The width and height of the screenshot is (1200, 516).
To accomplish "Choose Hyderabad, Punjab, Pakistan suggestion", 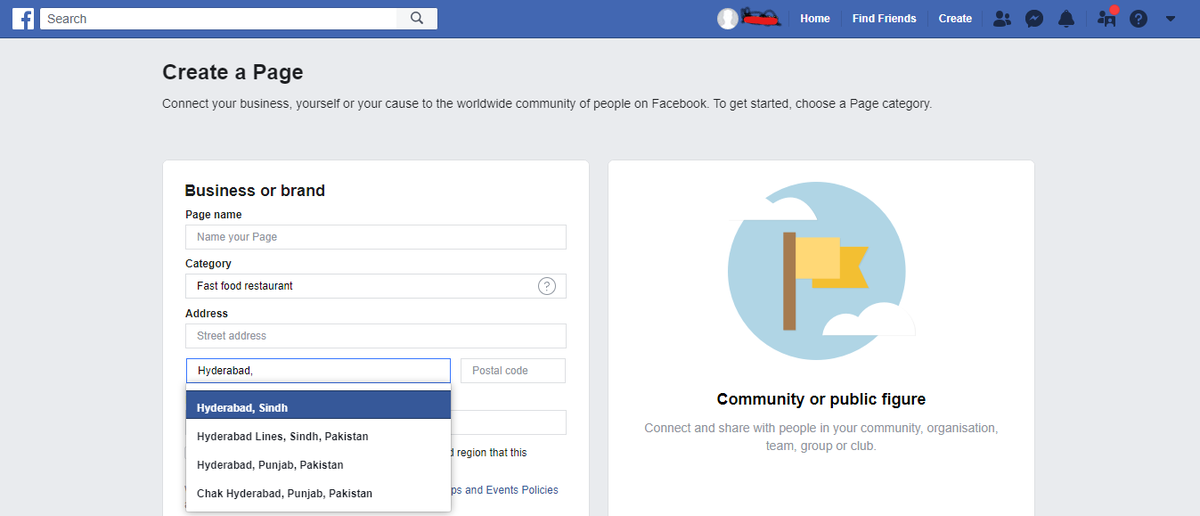I will pos(318,465).
